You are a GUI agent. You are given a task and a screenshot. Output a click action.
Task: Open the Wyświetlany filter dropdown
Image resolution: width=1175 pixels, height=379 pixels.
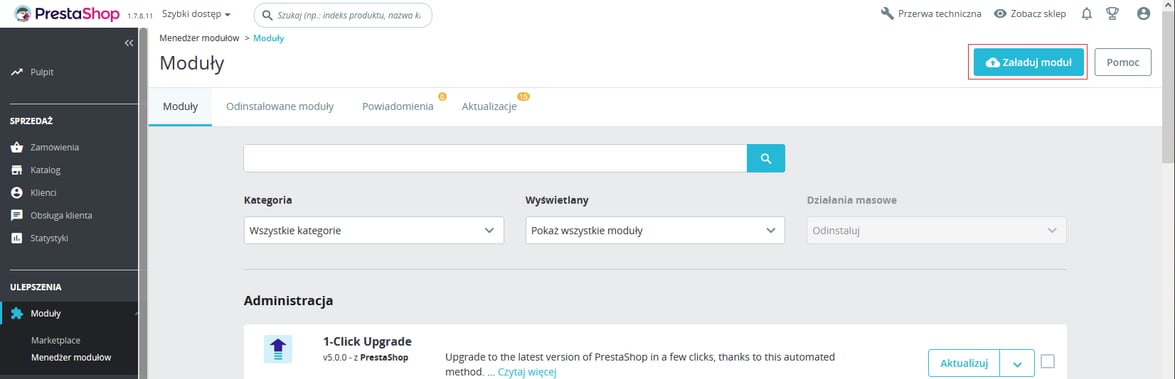(x=655, y=231)
